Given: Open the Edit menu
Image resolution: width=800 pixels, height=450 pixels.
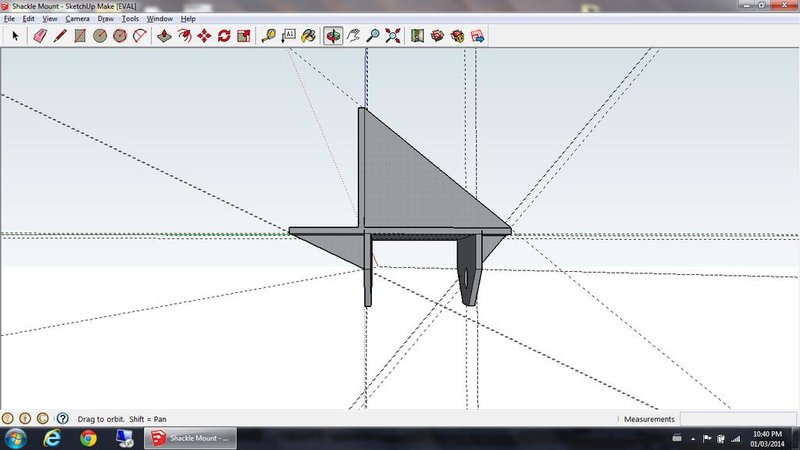Looking at the screenshot, I should click(29, 19).
